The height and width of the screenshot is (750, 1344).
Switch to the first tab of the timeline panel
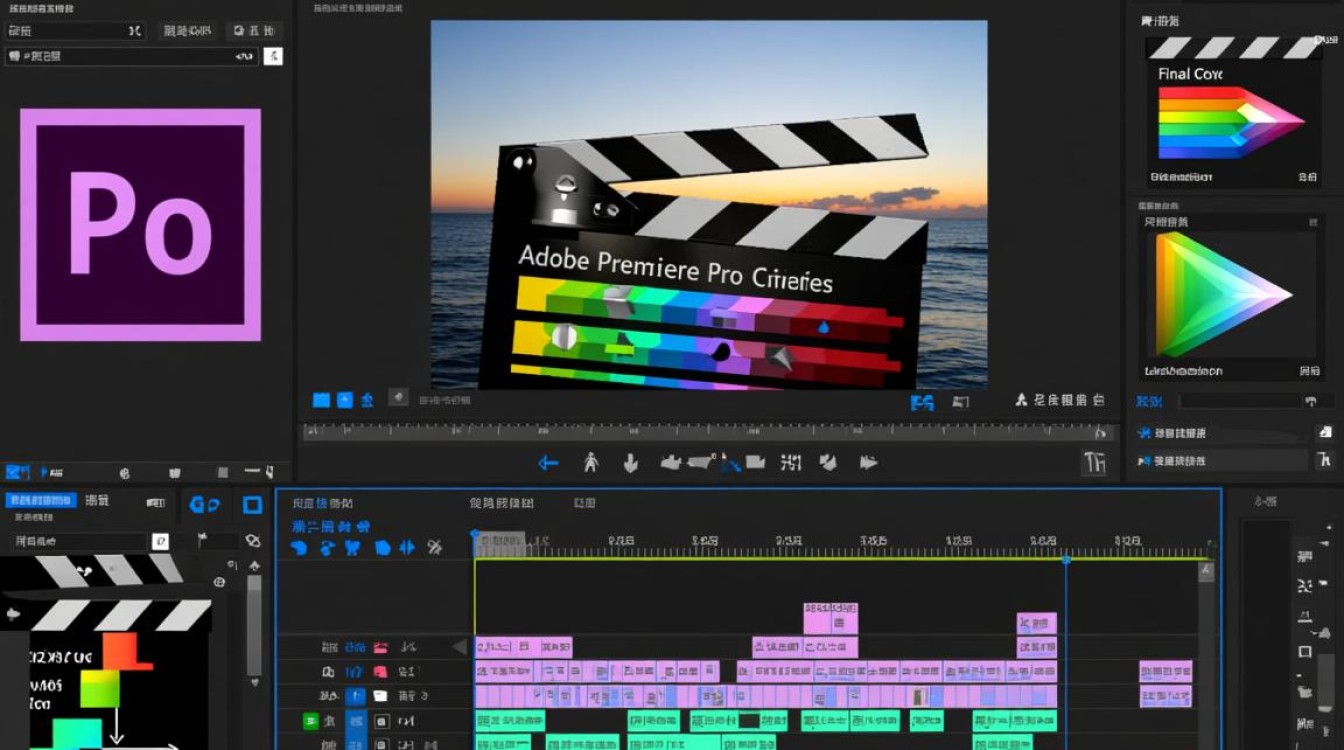[321, 503]
